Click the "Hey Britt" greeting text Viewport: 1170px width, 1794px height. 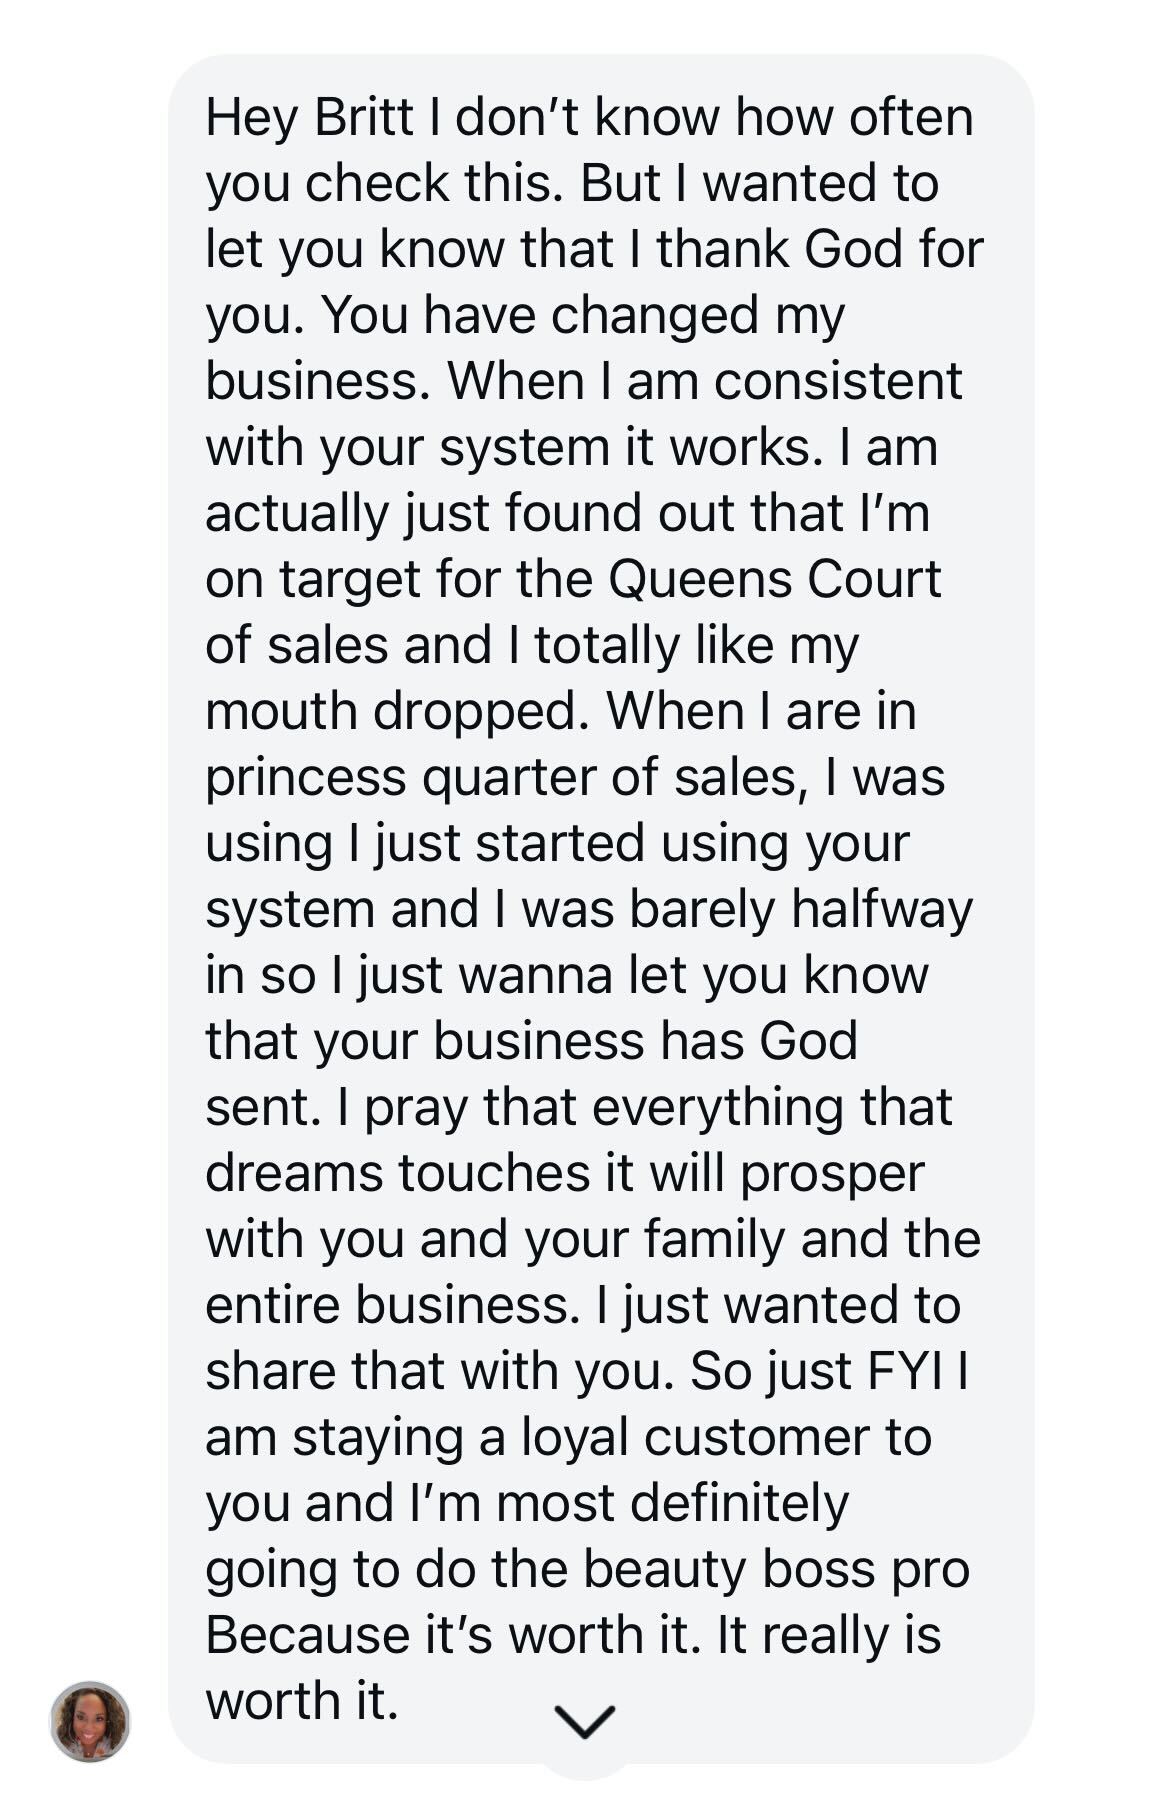pos(309,117)
